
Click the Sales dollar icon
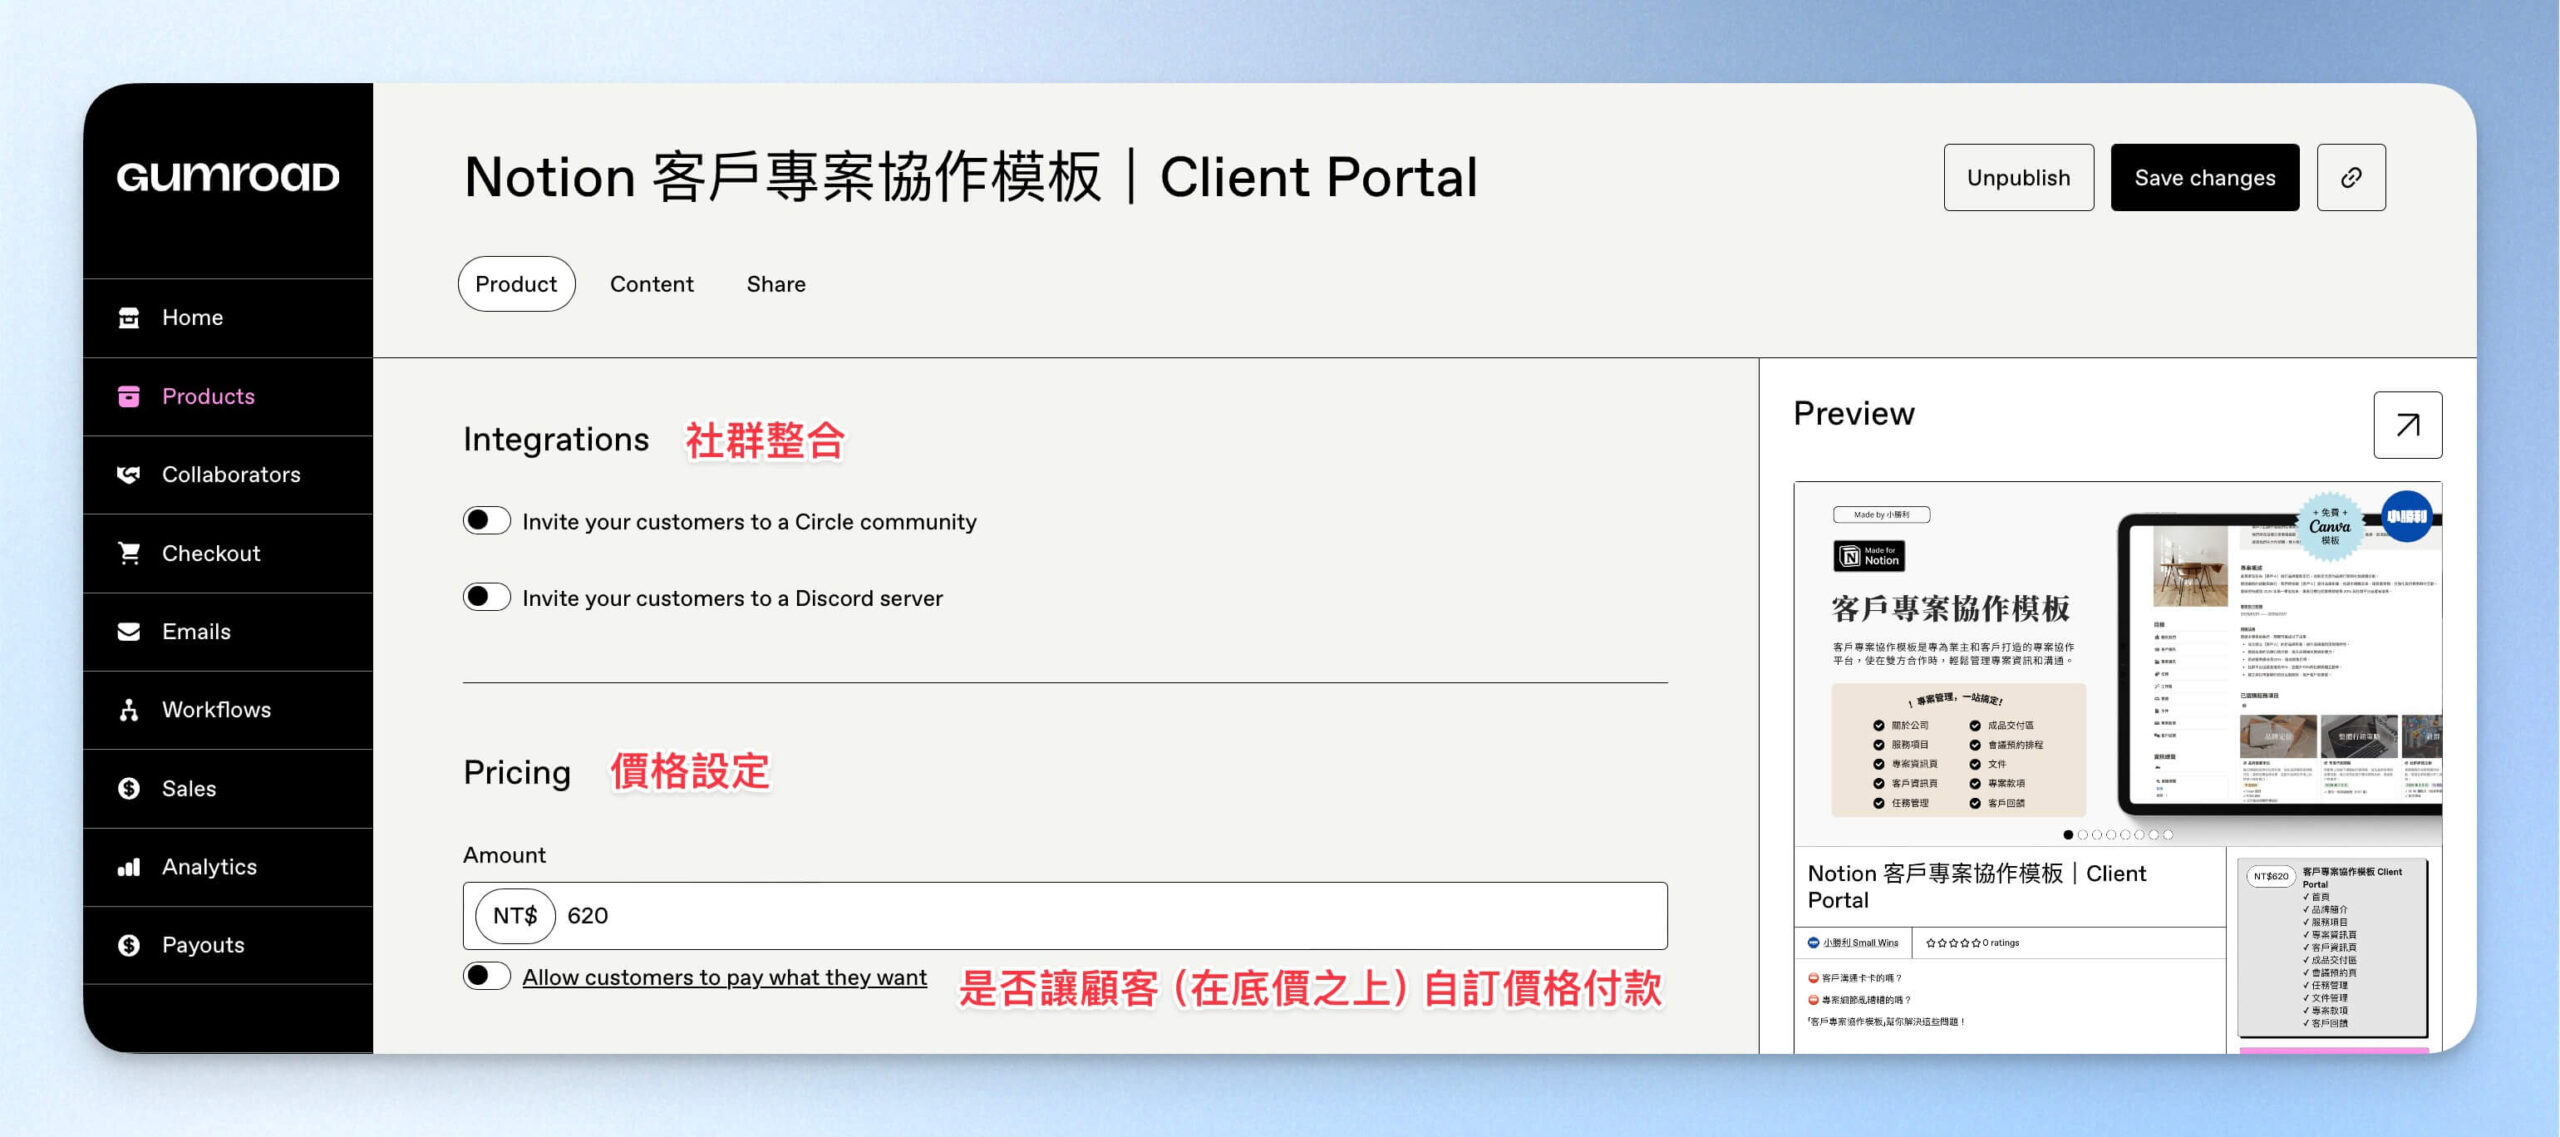click(x=129, y=789)
